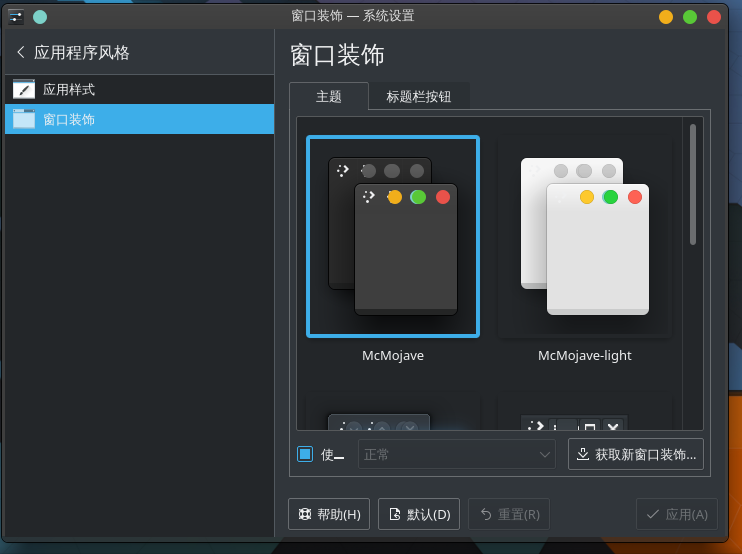Click the 窗口装饰 window icon in sidebar

tap(24, 119)
